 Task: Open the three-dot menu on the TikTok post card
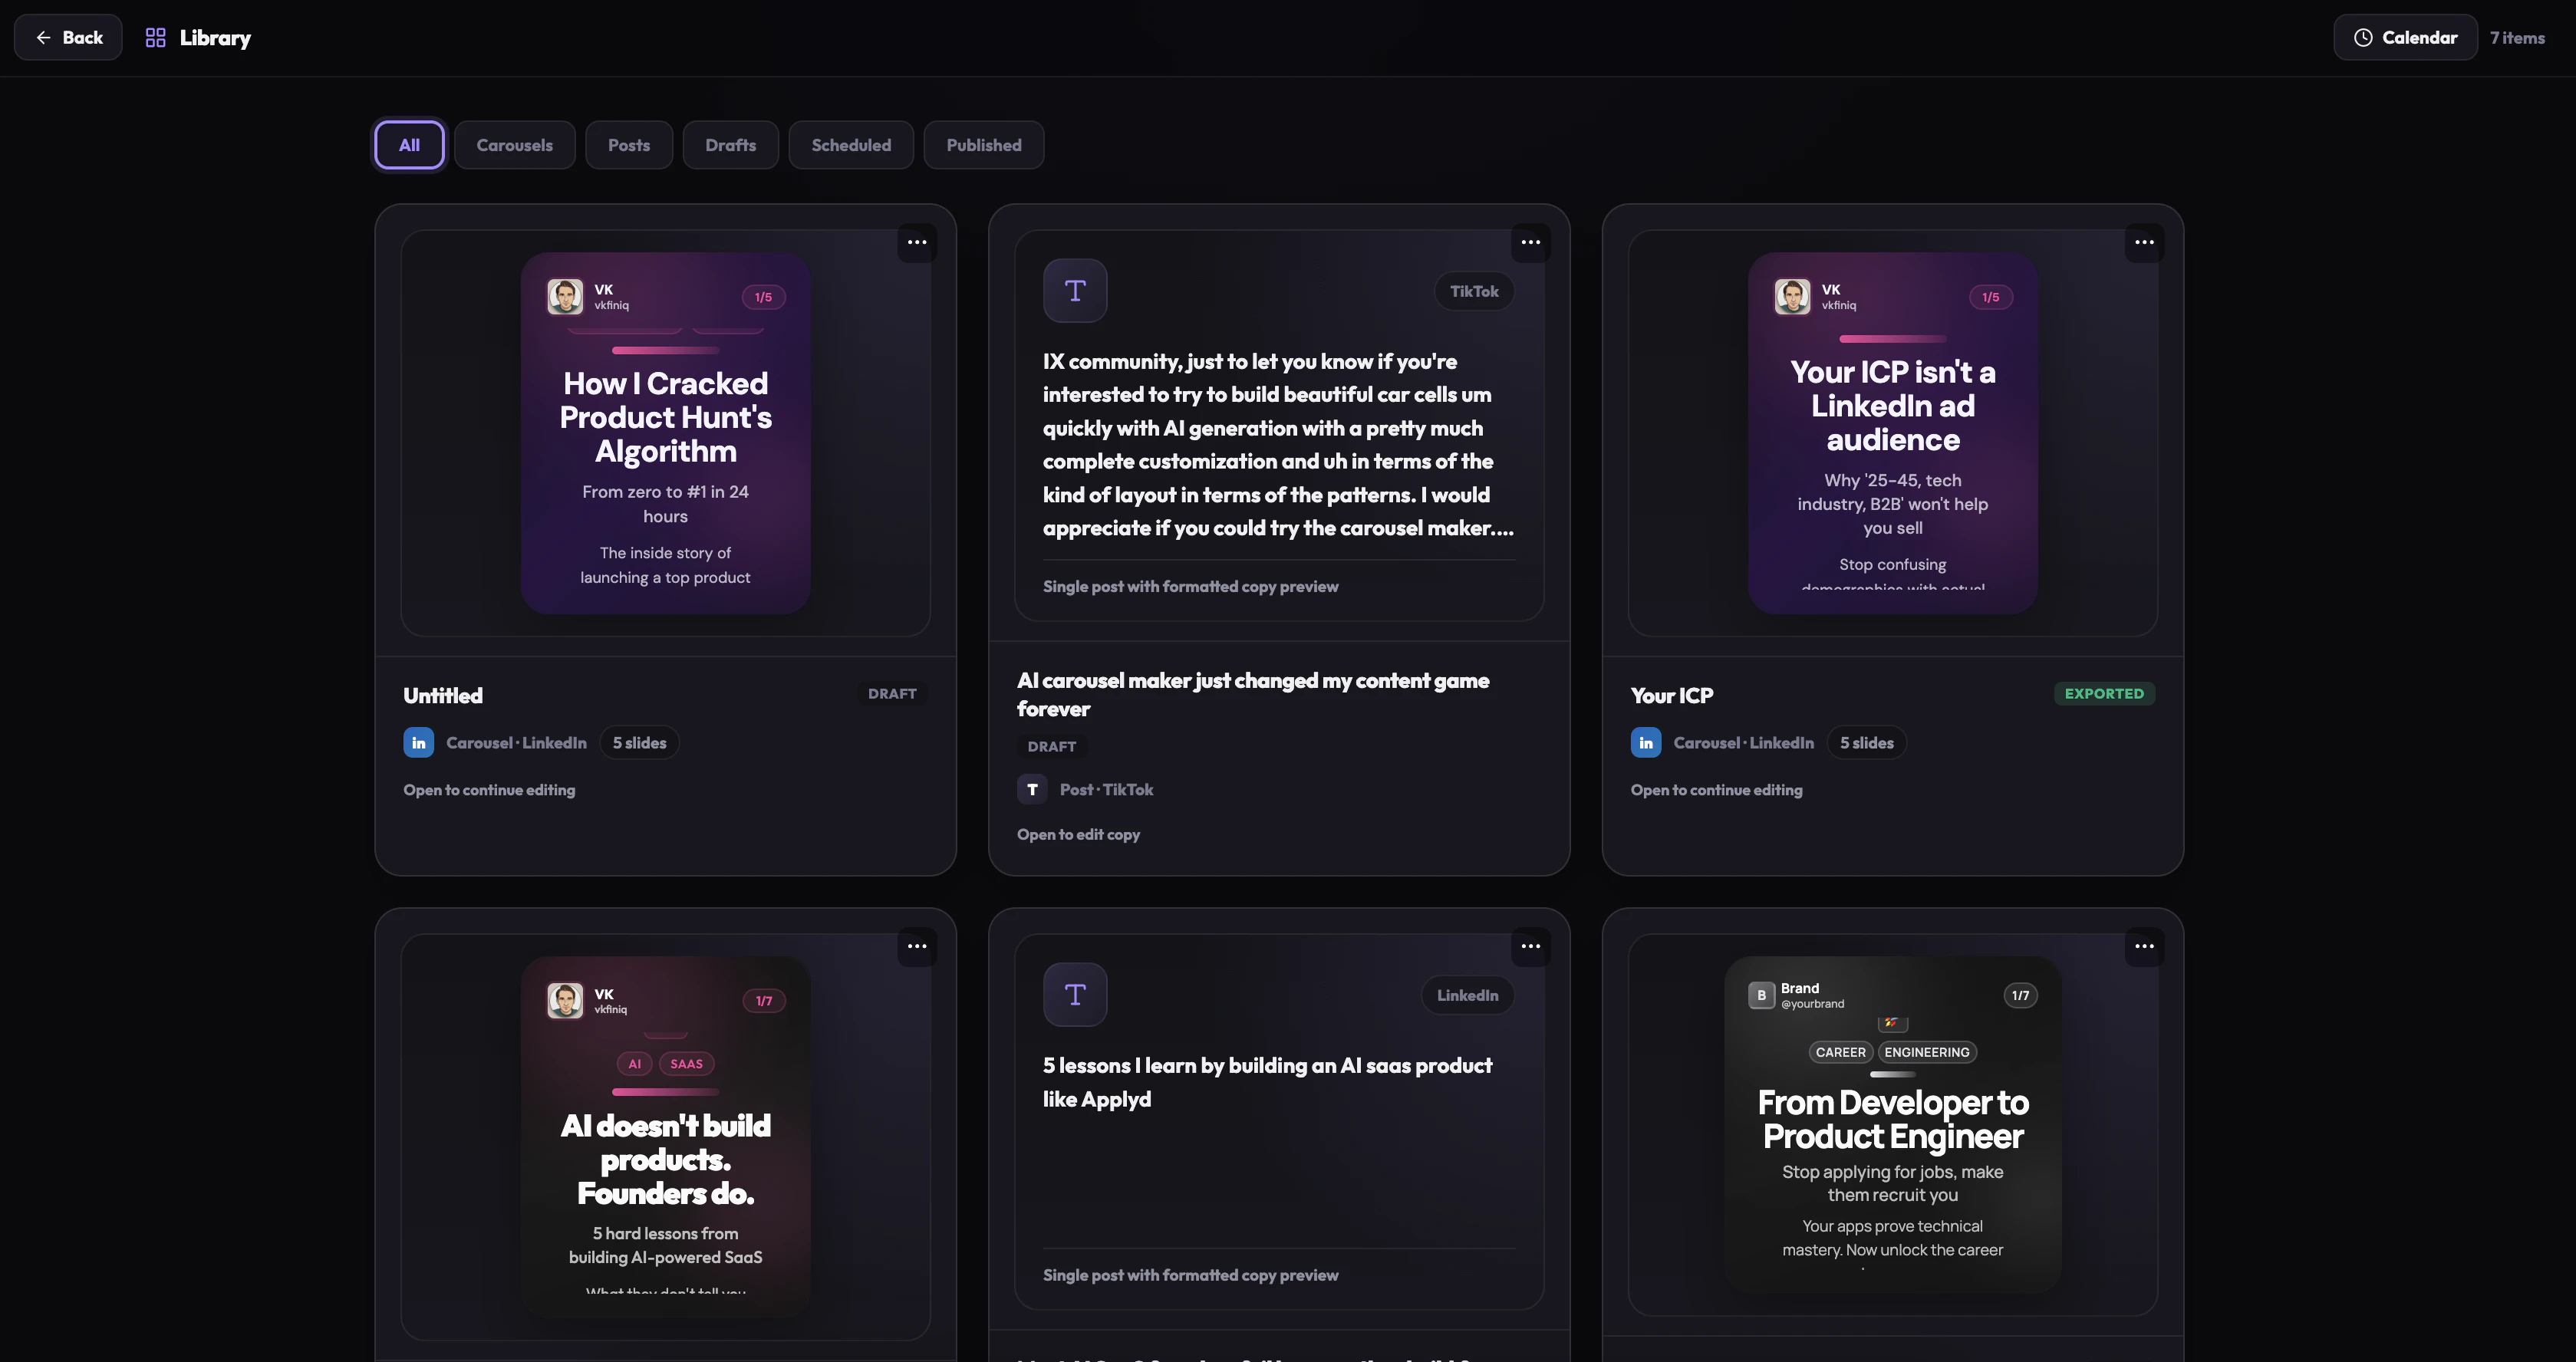tap(1530, 242)
